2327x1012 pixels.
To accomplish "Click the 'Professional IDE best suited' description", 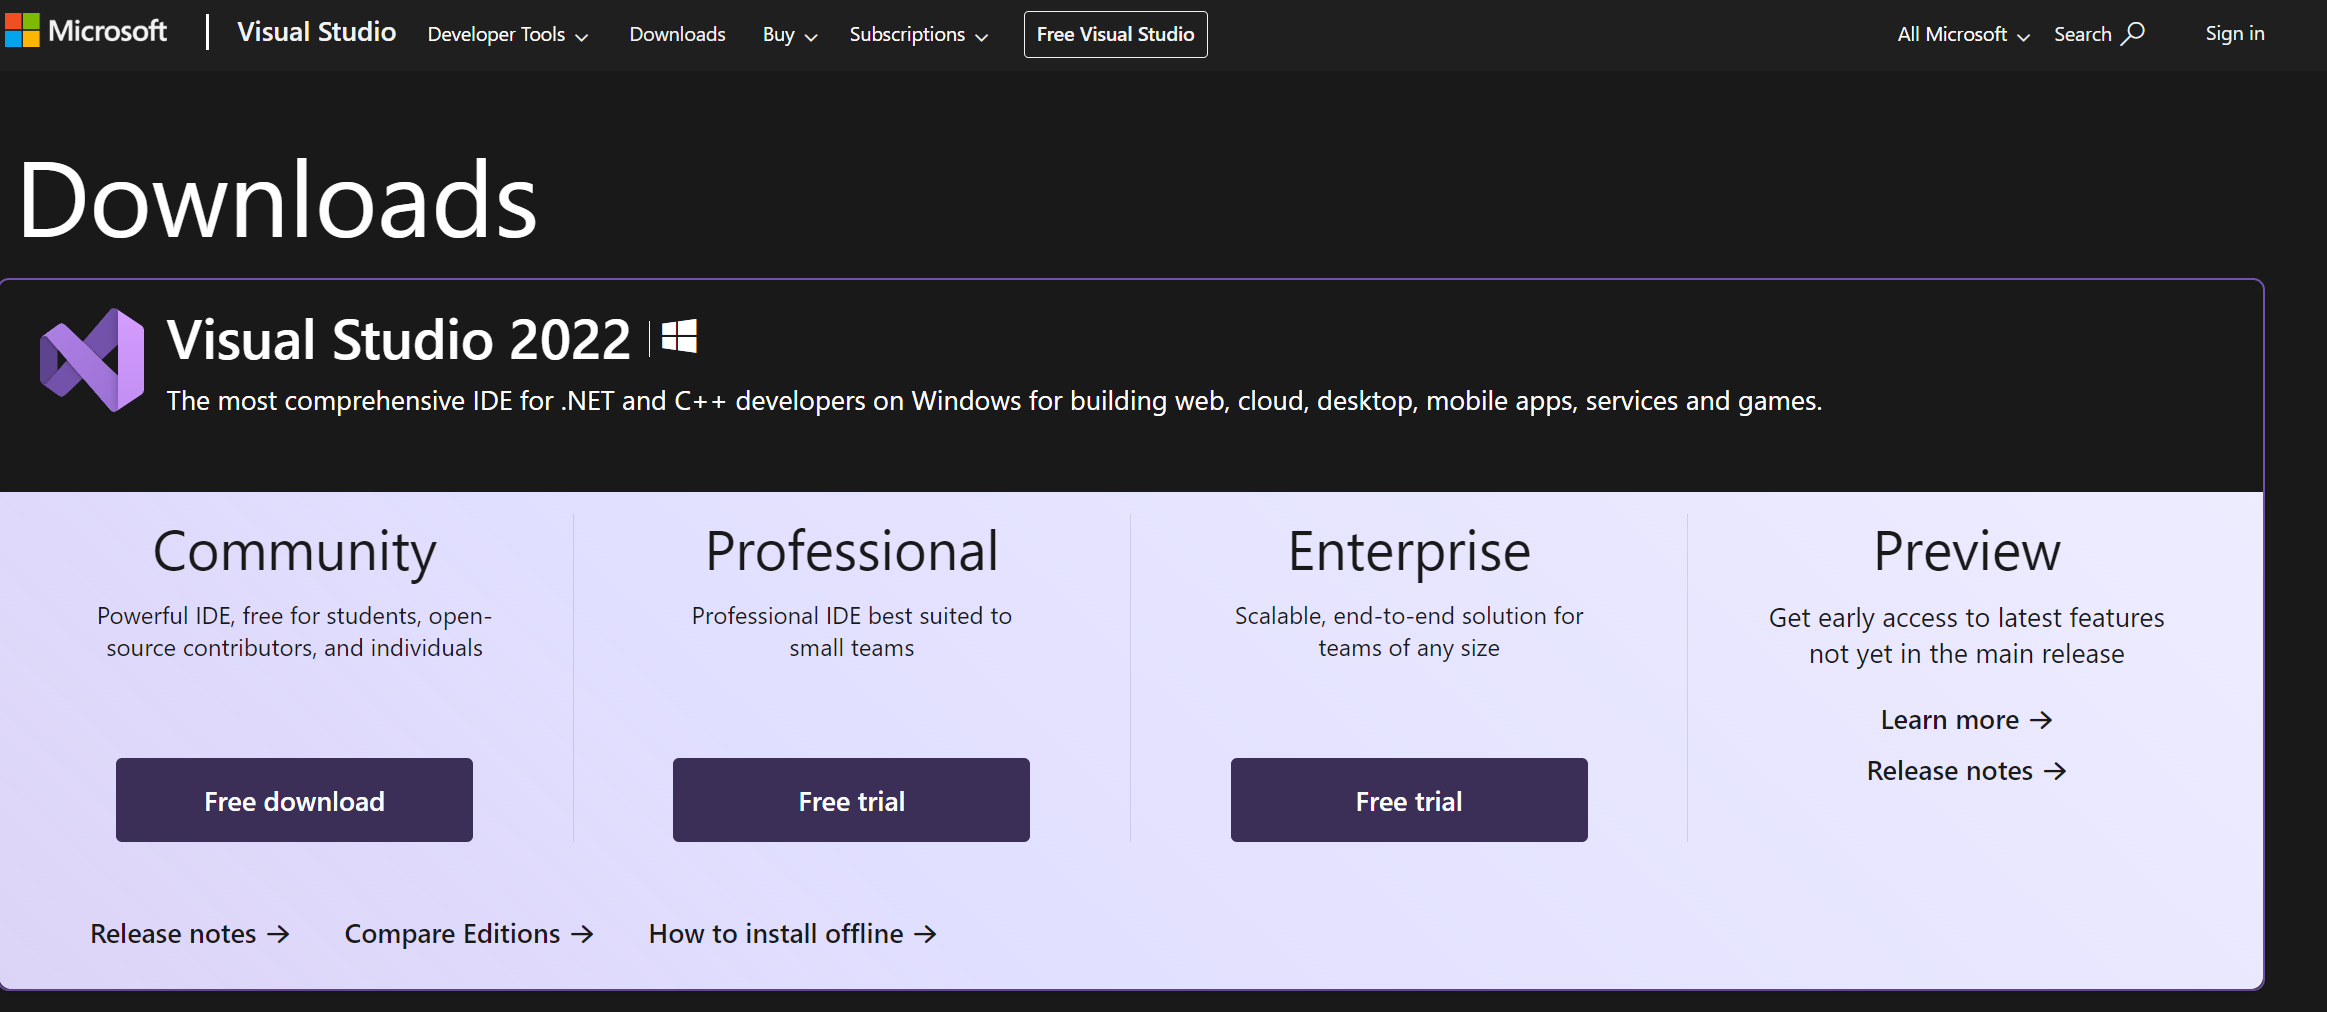I will coord(852,632).
